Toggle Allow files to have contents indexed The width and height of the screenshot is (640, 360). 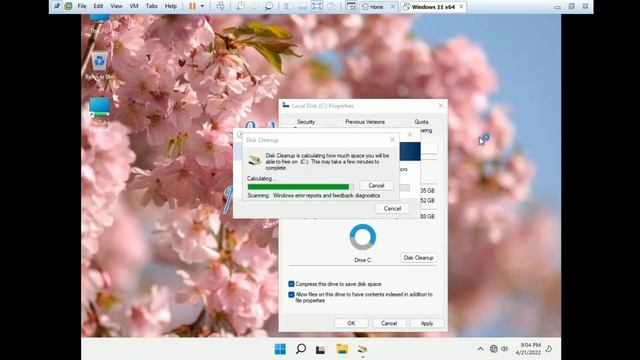(x=291, y=294)
